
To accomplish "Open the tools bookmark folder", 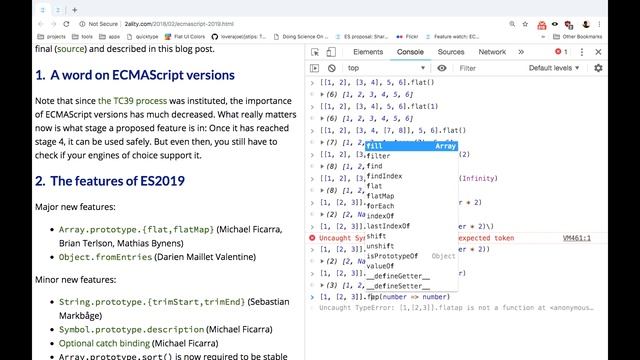I will coord(82,36).
